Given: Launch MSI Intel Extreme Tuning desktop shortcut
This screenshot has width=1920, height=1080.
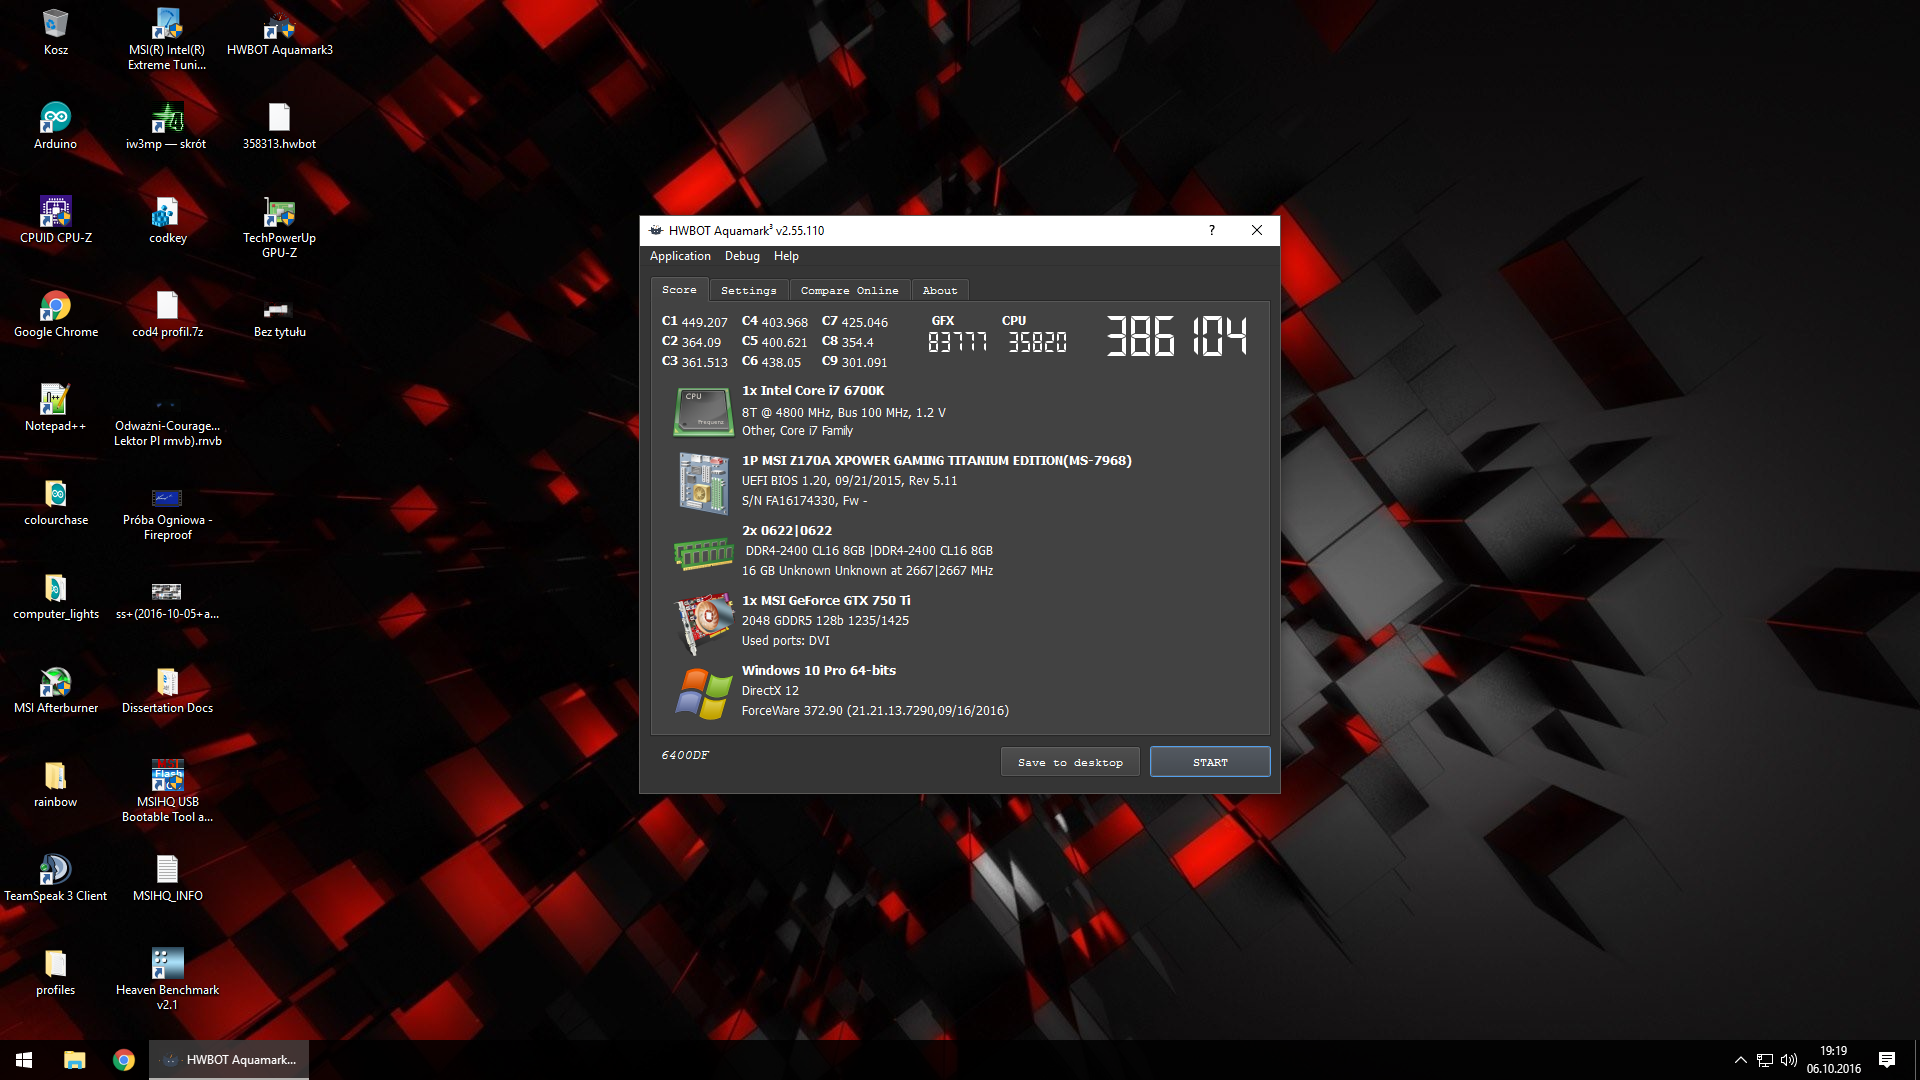Looking at the screenshot, I should (167, 40).
